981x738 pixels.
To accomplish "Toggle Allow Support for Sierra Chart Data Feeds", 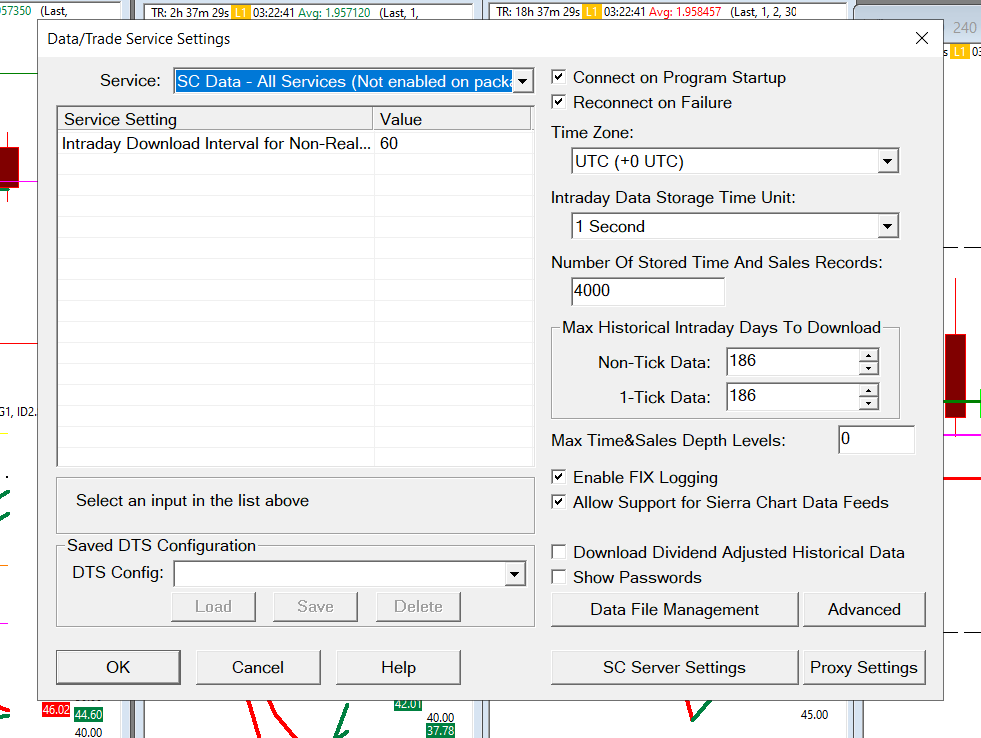I will click(559, 502).
